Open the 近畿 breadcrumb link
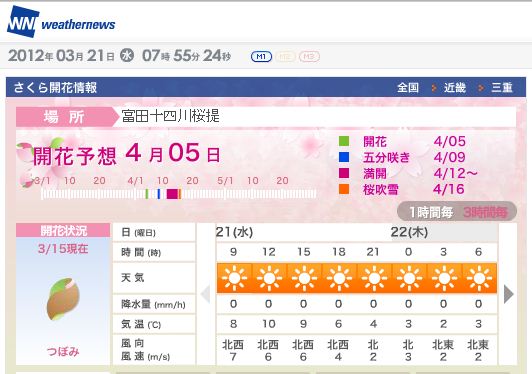This screenshot has height=374, width=532. 455,88
